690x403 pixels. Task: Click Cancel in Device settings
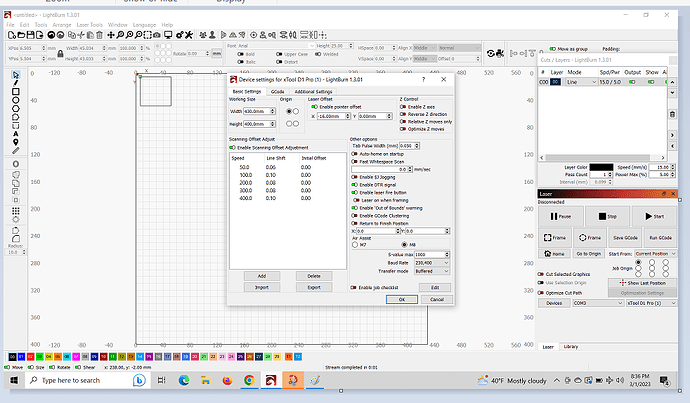(437, 299)
